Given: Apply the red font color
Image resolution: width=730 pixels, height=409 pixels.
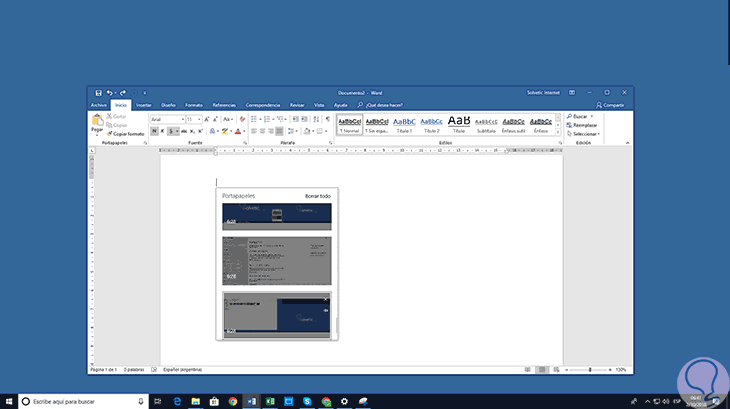Looking at the screenshot, I should (x=238, y=131).
